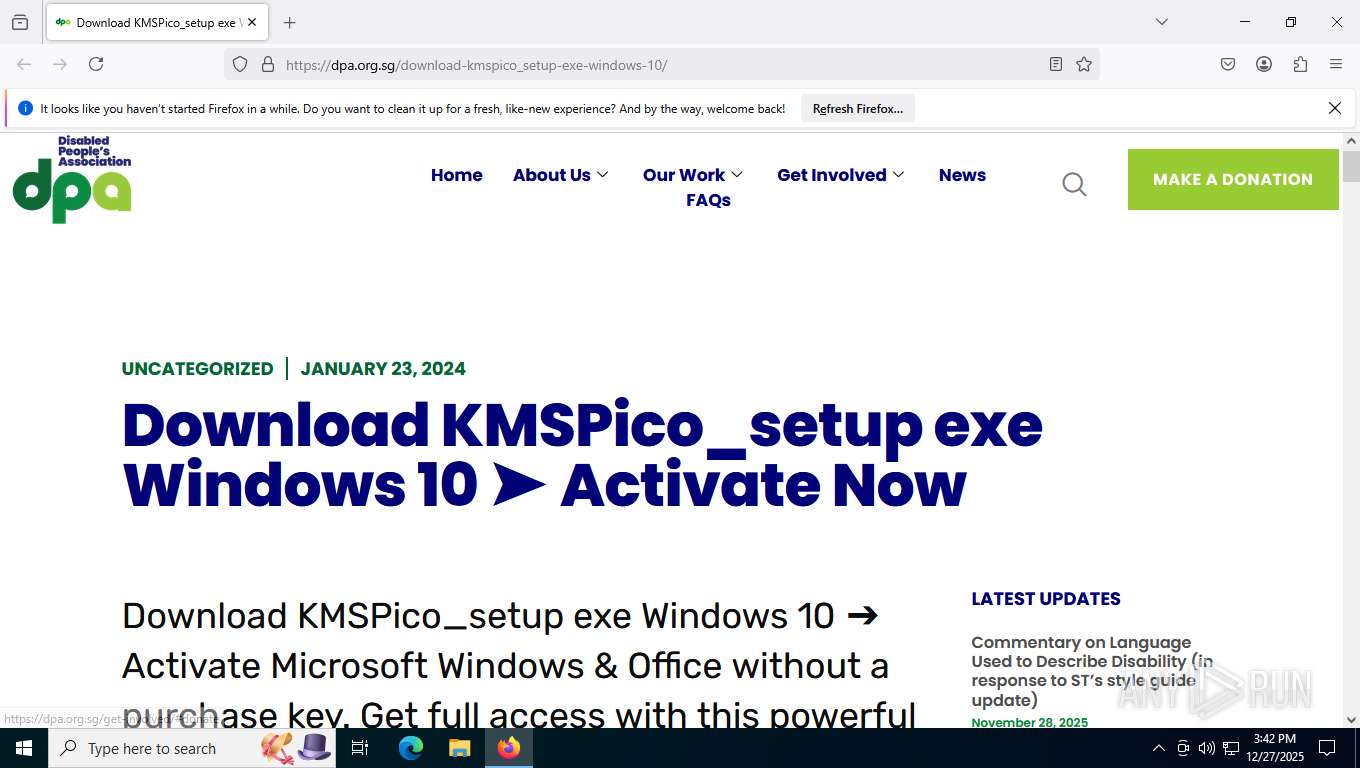
Task: Click the site security padlock icon
Action: point(267,64)
